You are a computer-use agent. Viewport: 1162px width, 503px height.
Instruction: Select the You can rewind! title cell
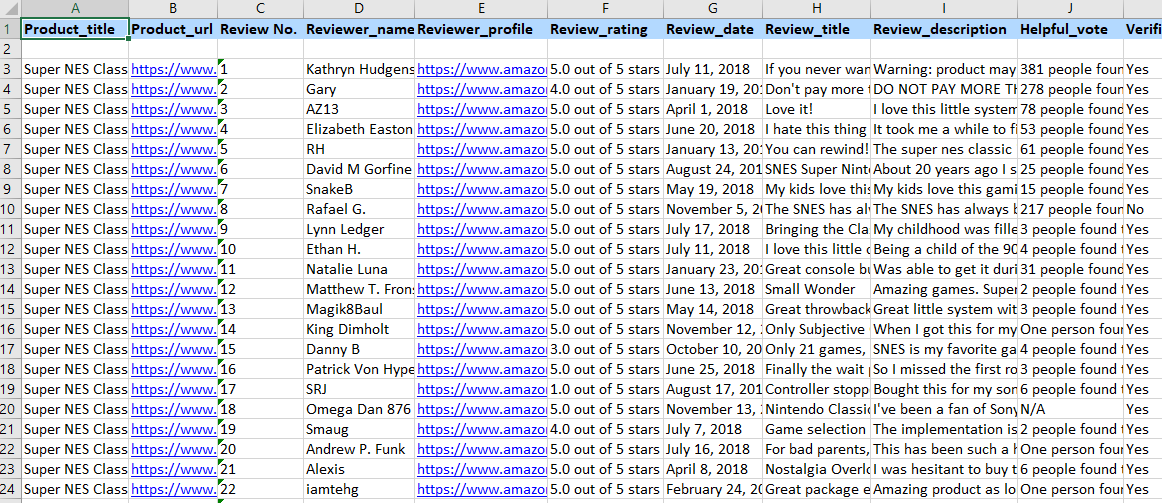pyautogui.click(x=817, y=149)
